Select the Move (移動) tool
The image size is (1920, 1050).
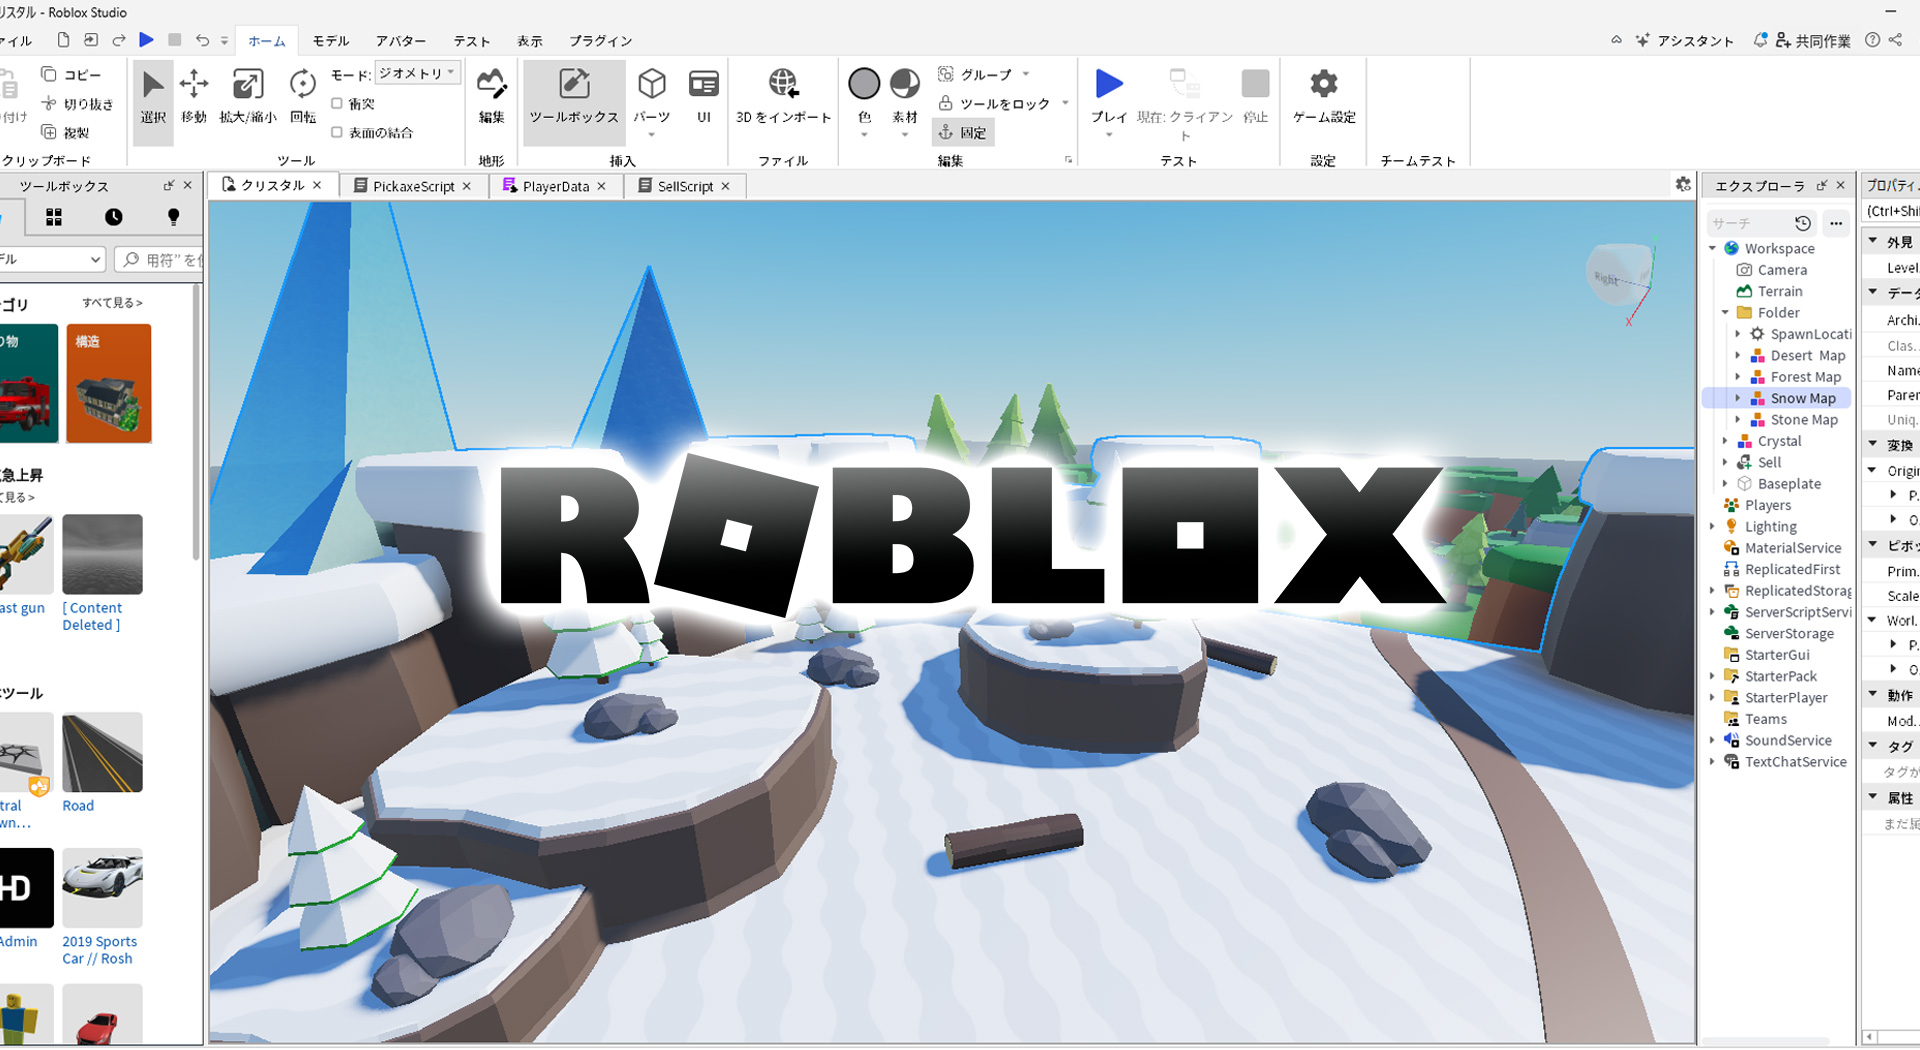193,95
